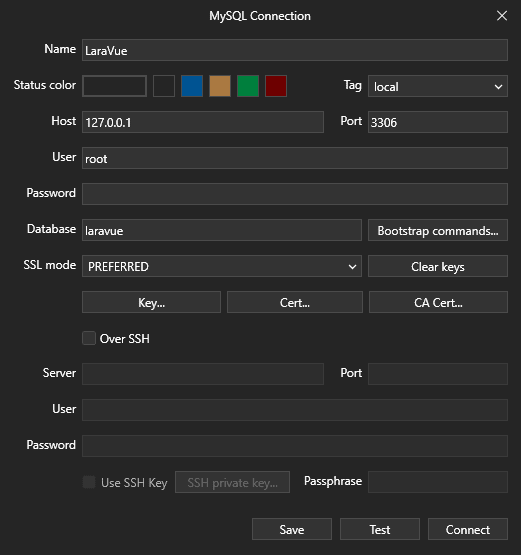Focus the SSH User field
The height and width of the screenshot is (555, 521).
coord(295,410)
